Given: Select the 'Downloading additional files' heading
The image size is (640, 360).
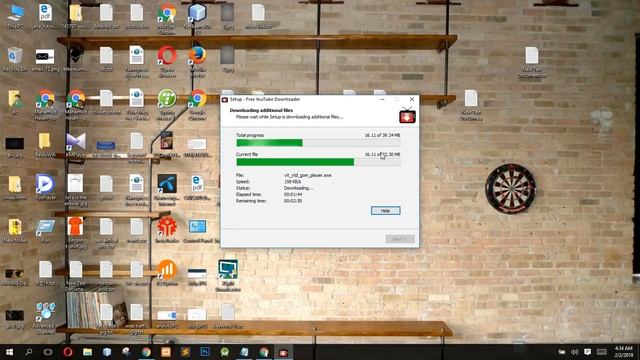Looking at the screenshot, I should pos(261,110).
